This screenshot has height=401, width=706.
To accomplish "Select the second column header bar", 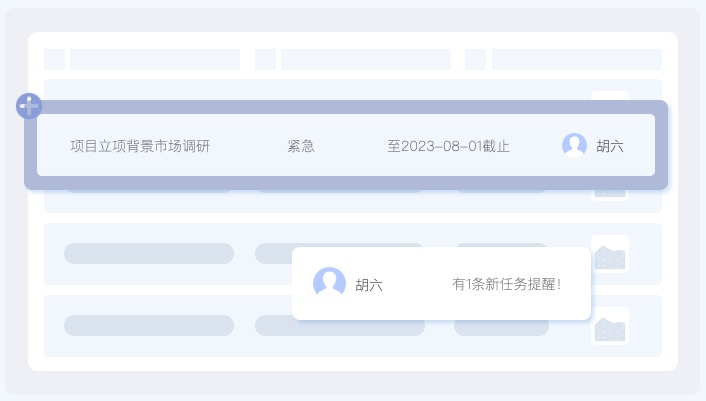I will click(366, 59).
